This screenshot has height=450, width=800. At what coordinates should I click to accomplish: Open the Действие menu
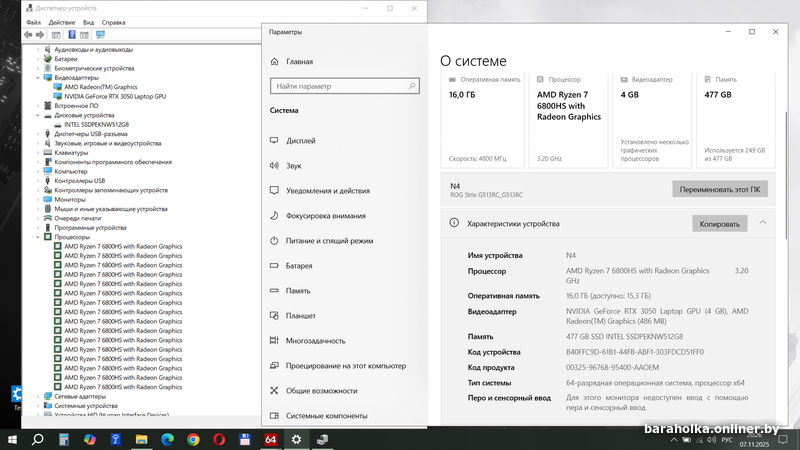[x=61, y=21]
